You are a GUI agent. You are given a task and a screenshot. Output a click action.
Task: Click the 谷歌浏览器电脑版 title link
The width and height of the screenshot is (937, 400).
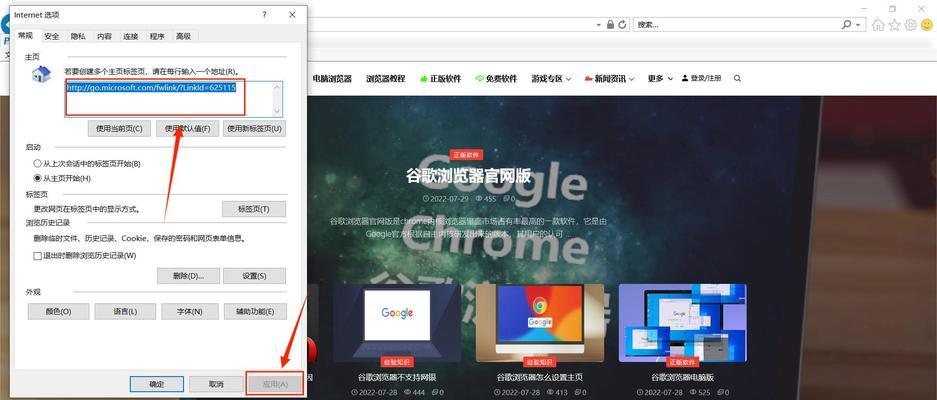pos(682,377)
